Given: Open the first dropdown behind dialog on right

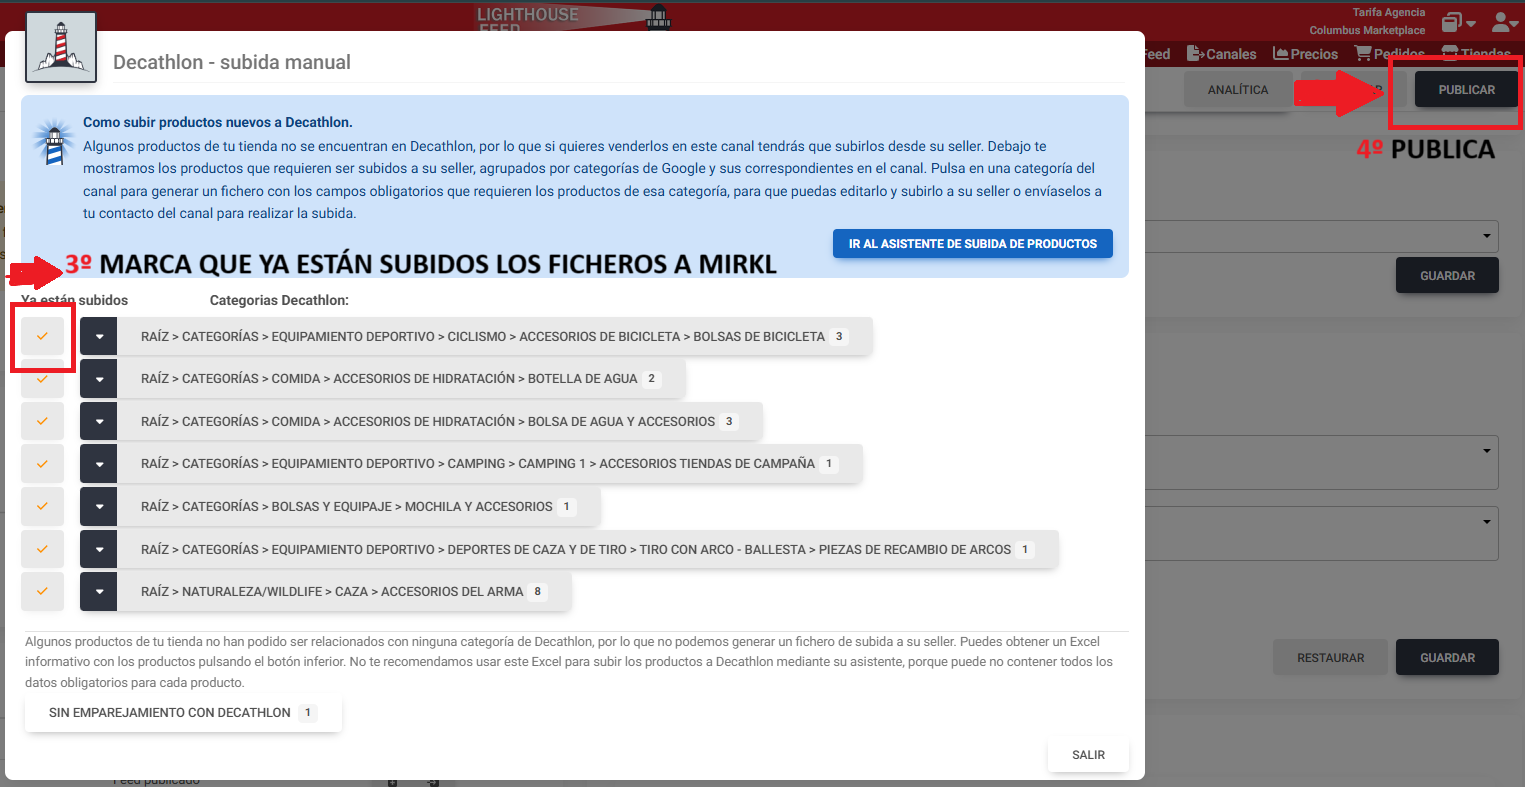Looking at the screenshot, I should click(x=1322, y=236).
